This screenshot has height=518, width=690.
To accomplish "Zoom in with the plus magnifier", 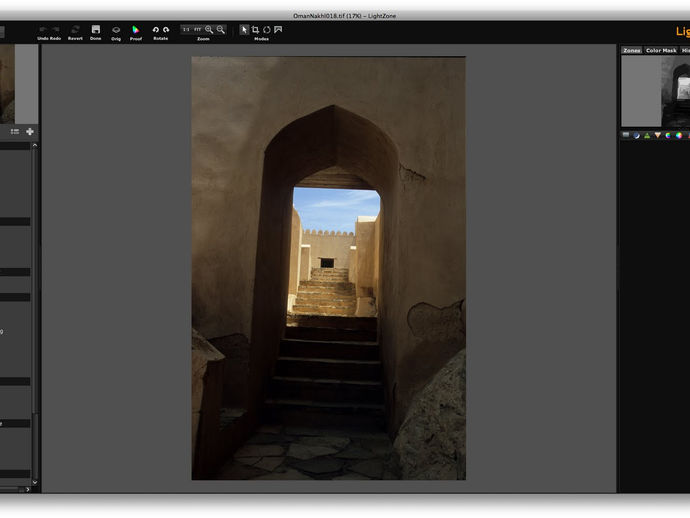I will pos(209,29).
